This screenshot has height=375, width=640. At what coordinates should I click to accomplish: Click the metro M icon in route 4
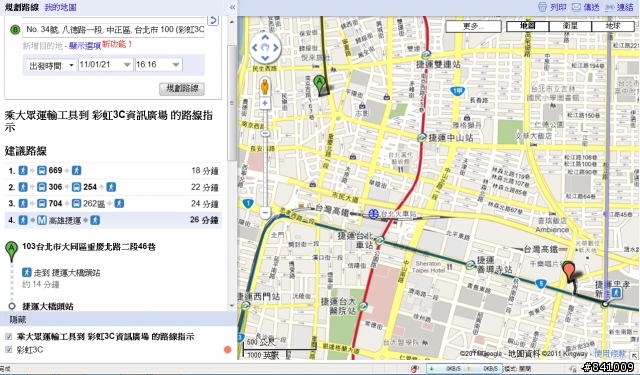[x=42, y=220]
